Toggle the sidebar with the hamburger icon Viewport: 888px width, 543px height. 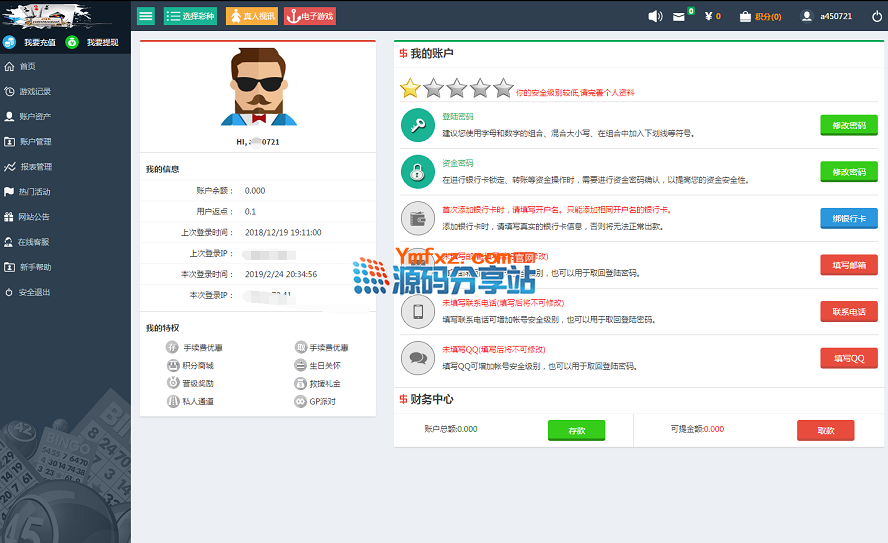146,16
